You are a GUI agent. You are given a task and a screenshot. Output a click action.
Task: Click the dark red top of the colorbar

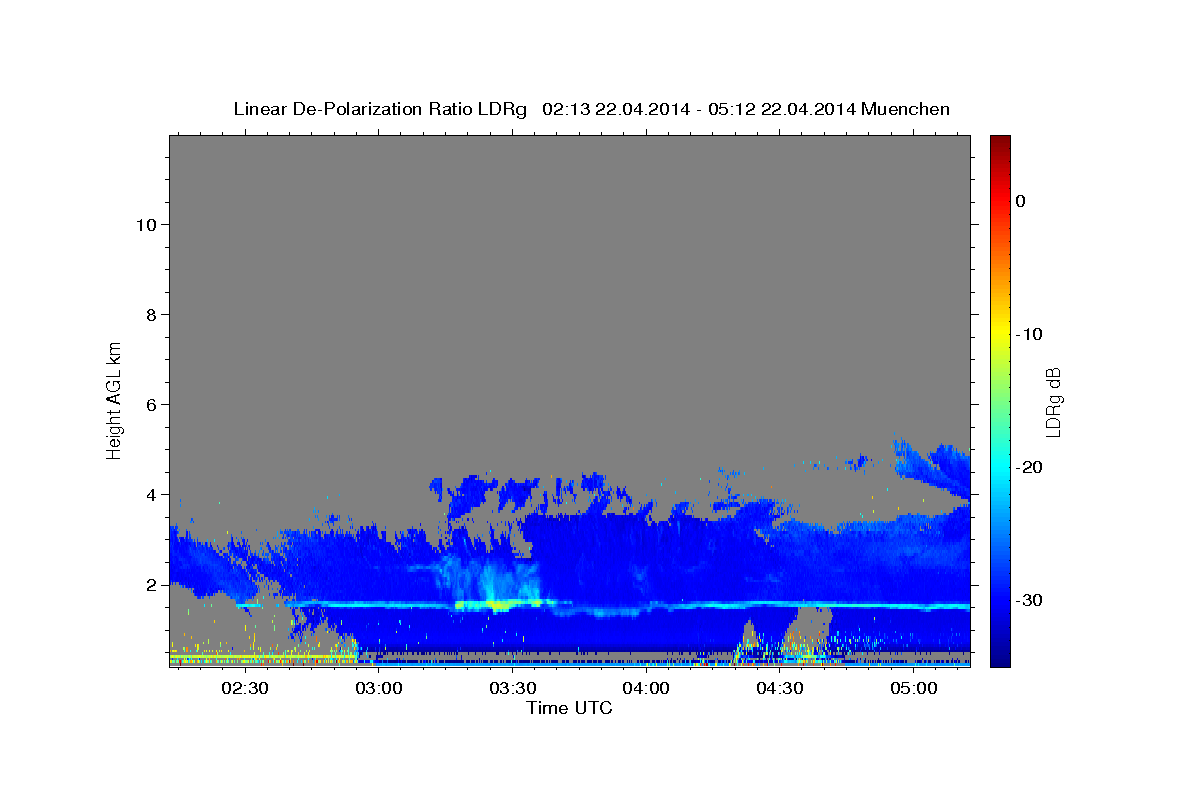pyautogui.click(x=1000, y=142)
